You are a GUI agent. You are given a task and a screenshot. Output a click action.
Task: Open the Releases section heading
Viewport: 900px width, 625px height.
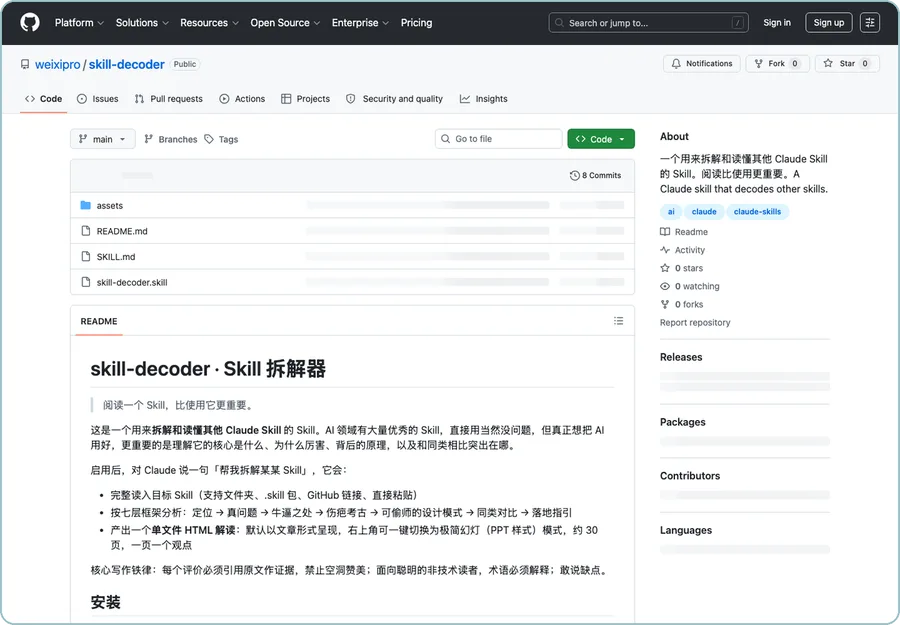(681, 357)
